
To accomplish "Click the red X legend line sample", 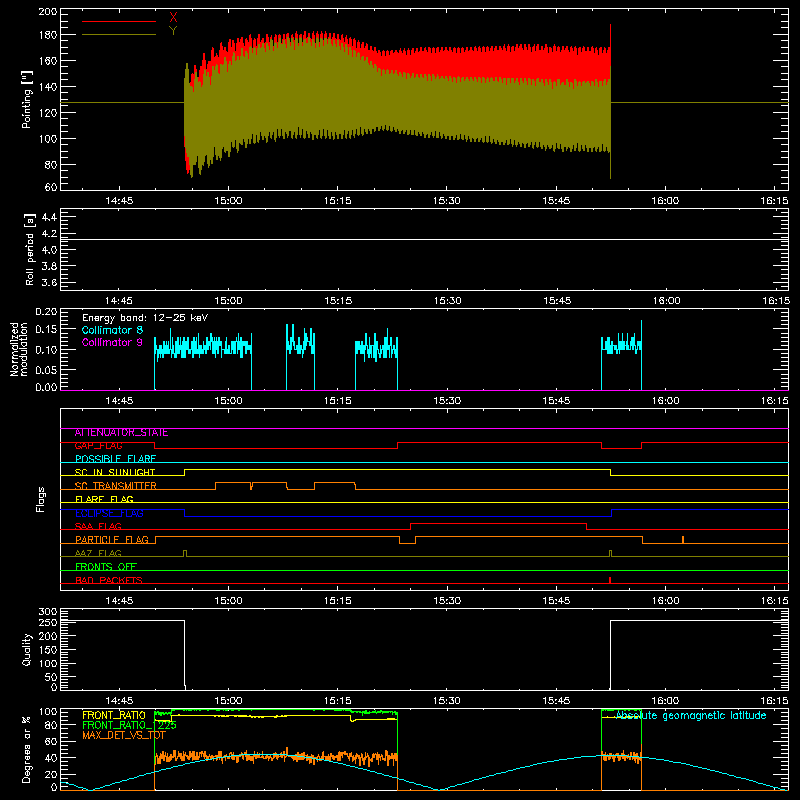I will (119, 21).
